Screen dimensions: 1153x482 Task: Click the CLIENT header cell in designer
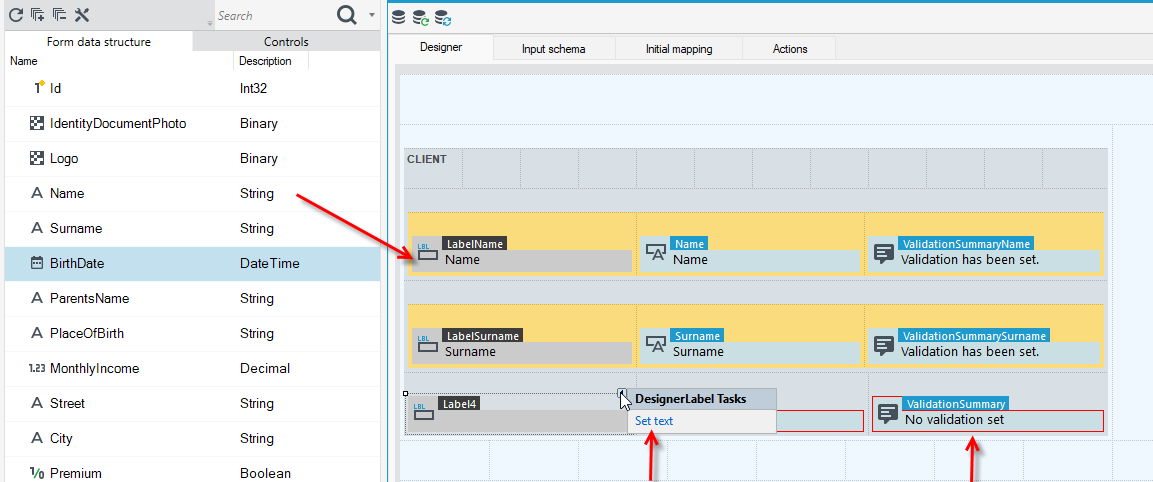click(433, 168)
